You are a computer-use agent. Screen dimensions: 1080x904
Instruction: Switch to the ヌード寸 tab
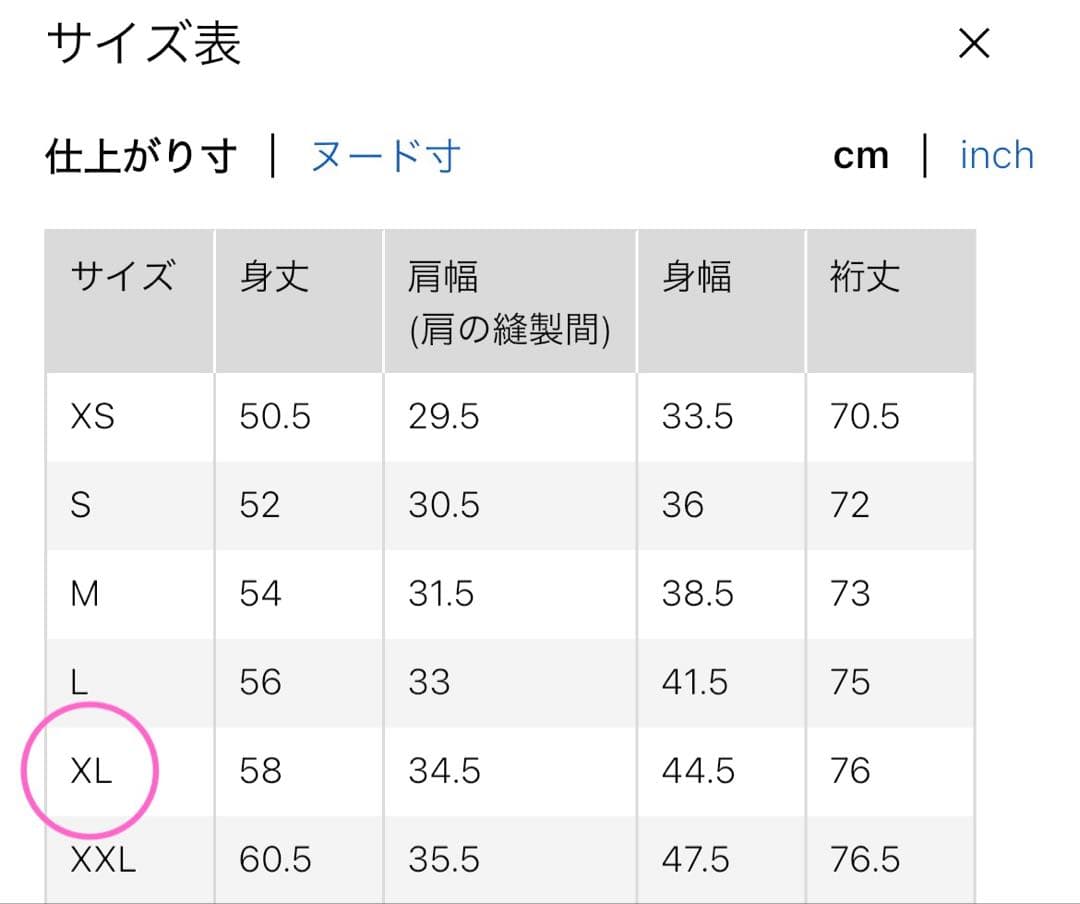pyautogui.click(x=385, y=156)
